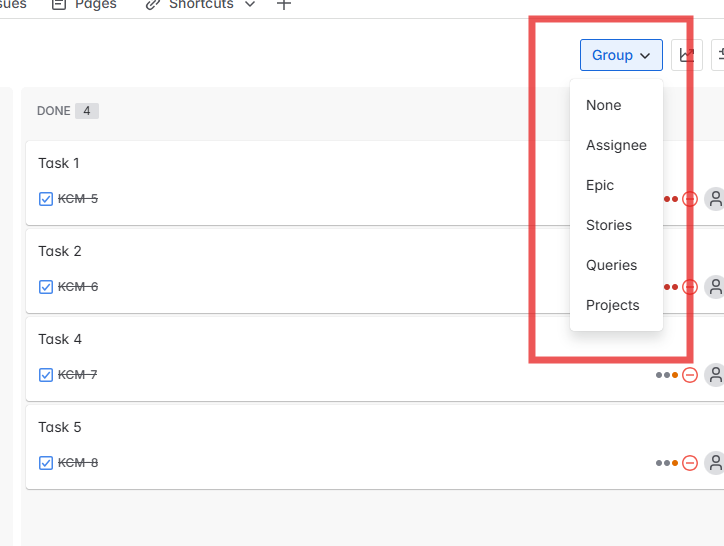Click the Pages document icon

(x=59, y=5)
